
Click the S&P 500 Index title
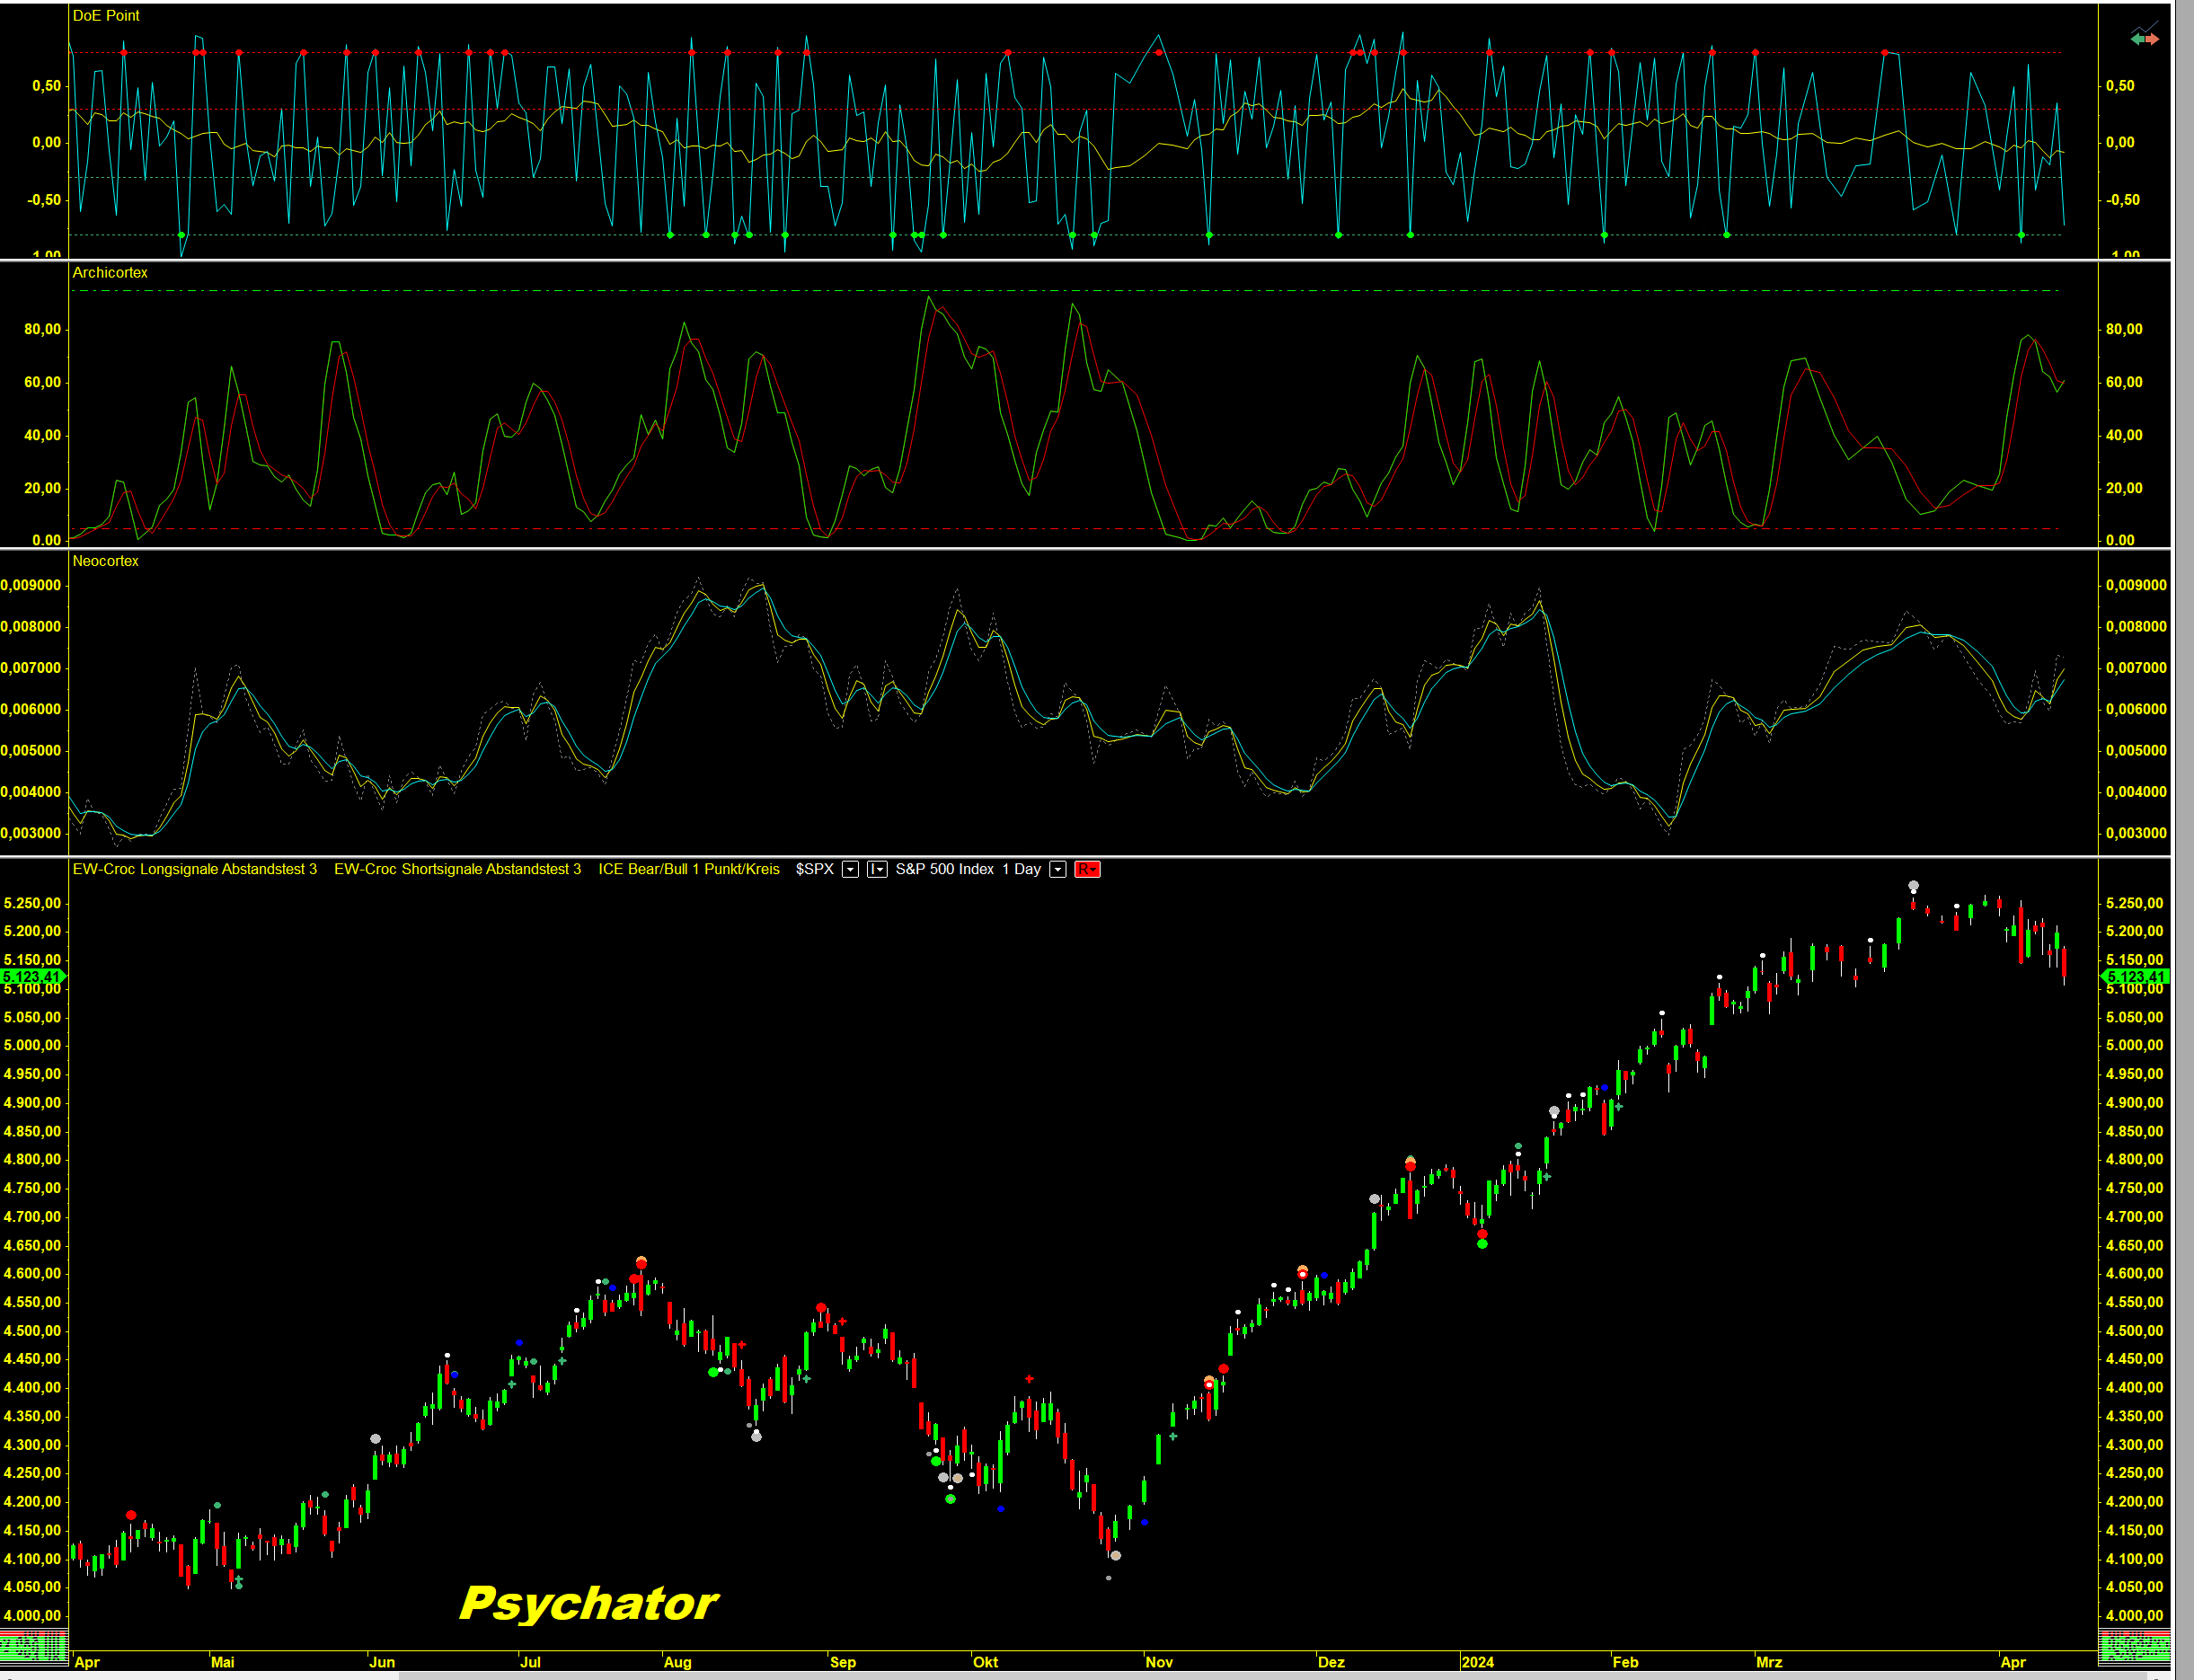944,869
